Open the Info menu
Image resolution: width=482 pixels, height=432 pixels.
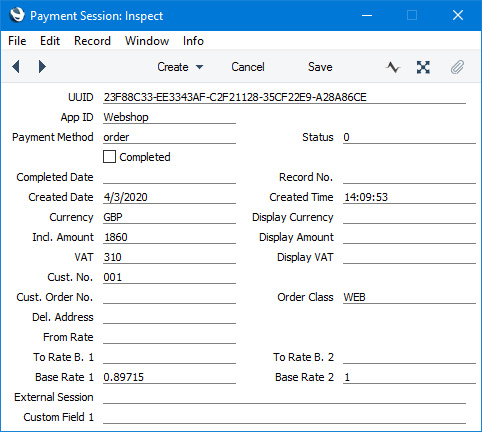click(193, 41)
